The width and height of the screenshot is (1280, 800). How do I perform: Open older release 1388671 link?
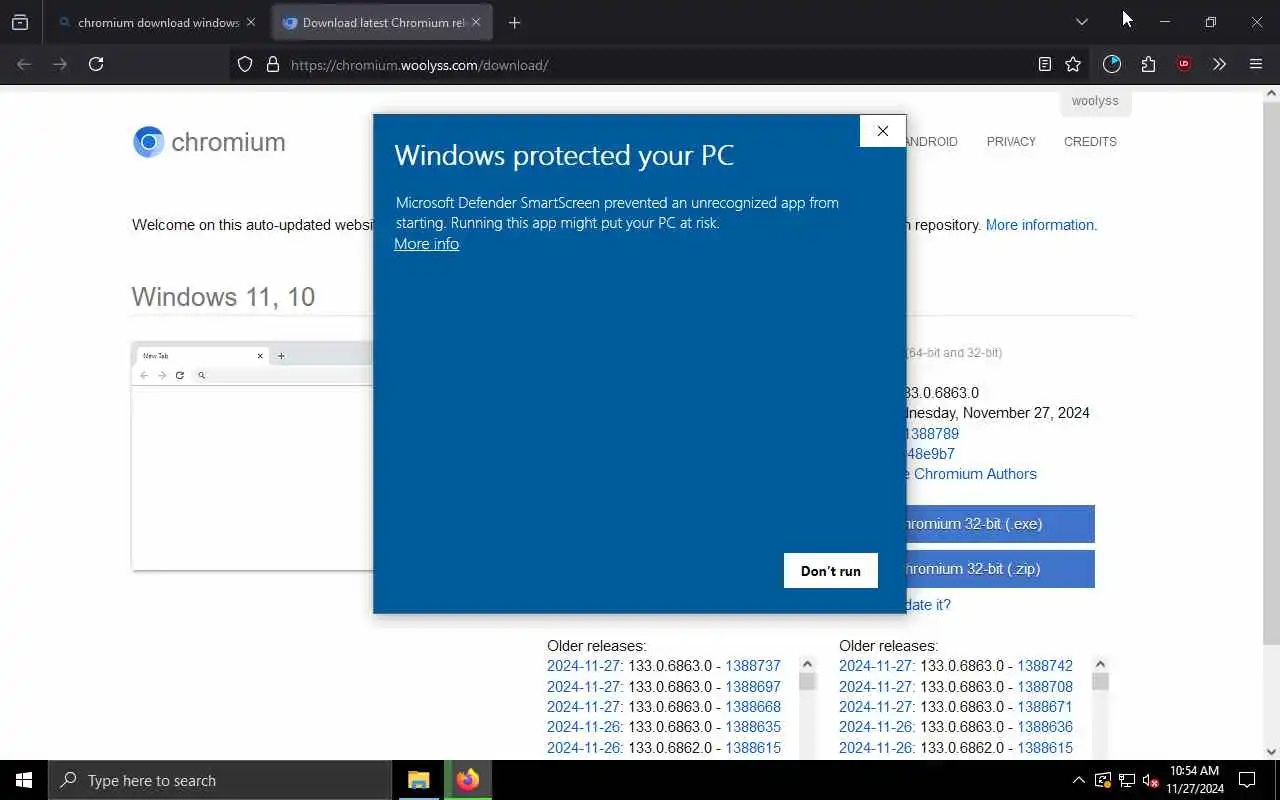click(1045, 707)
